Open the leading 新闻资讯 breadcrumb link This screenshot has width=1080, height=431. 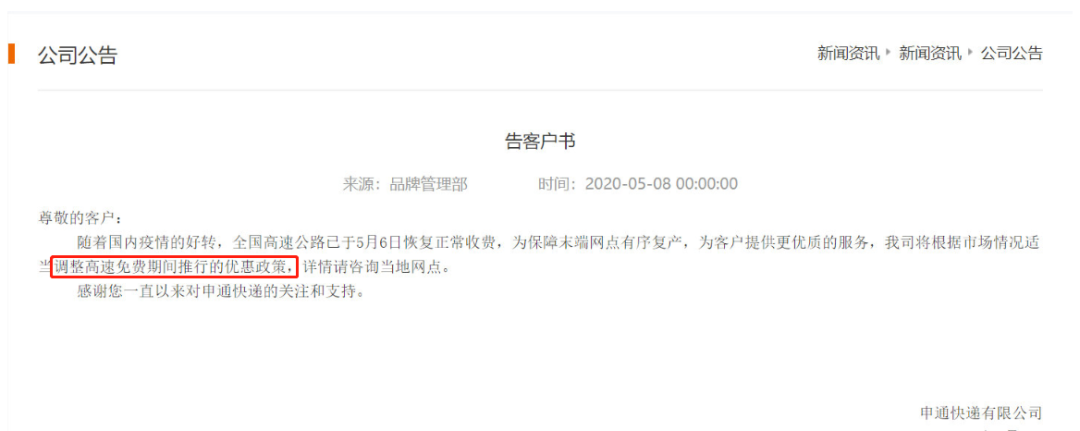coord(849,53)
